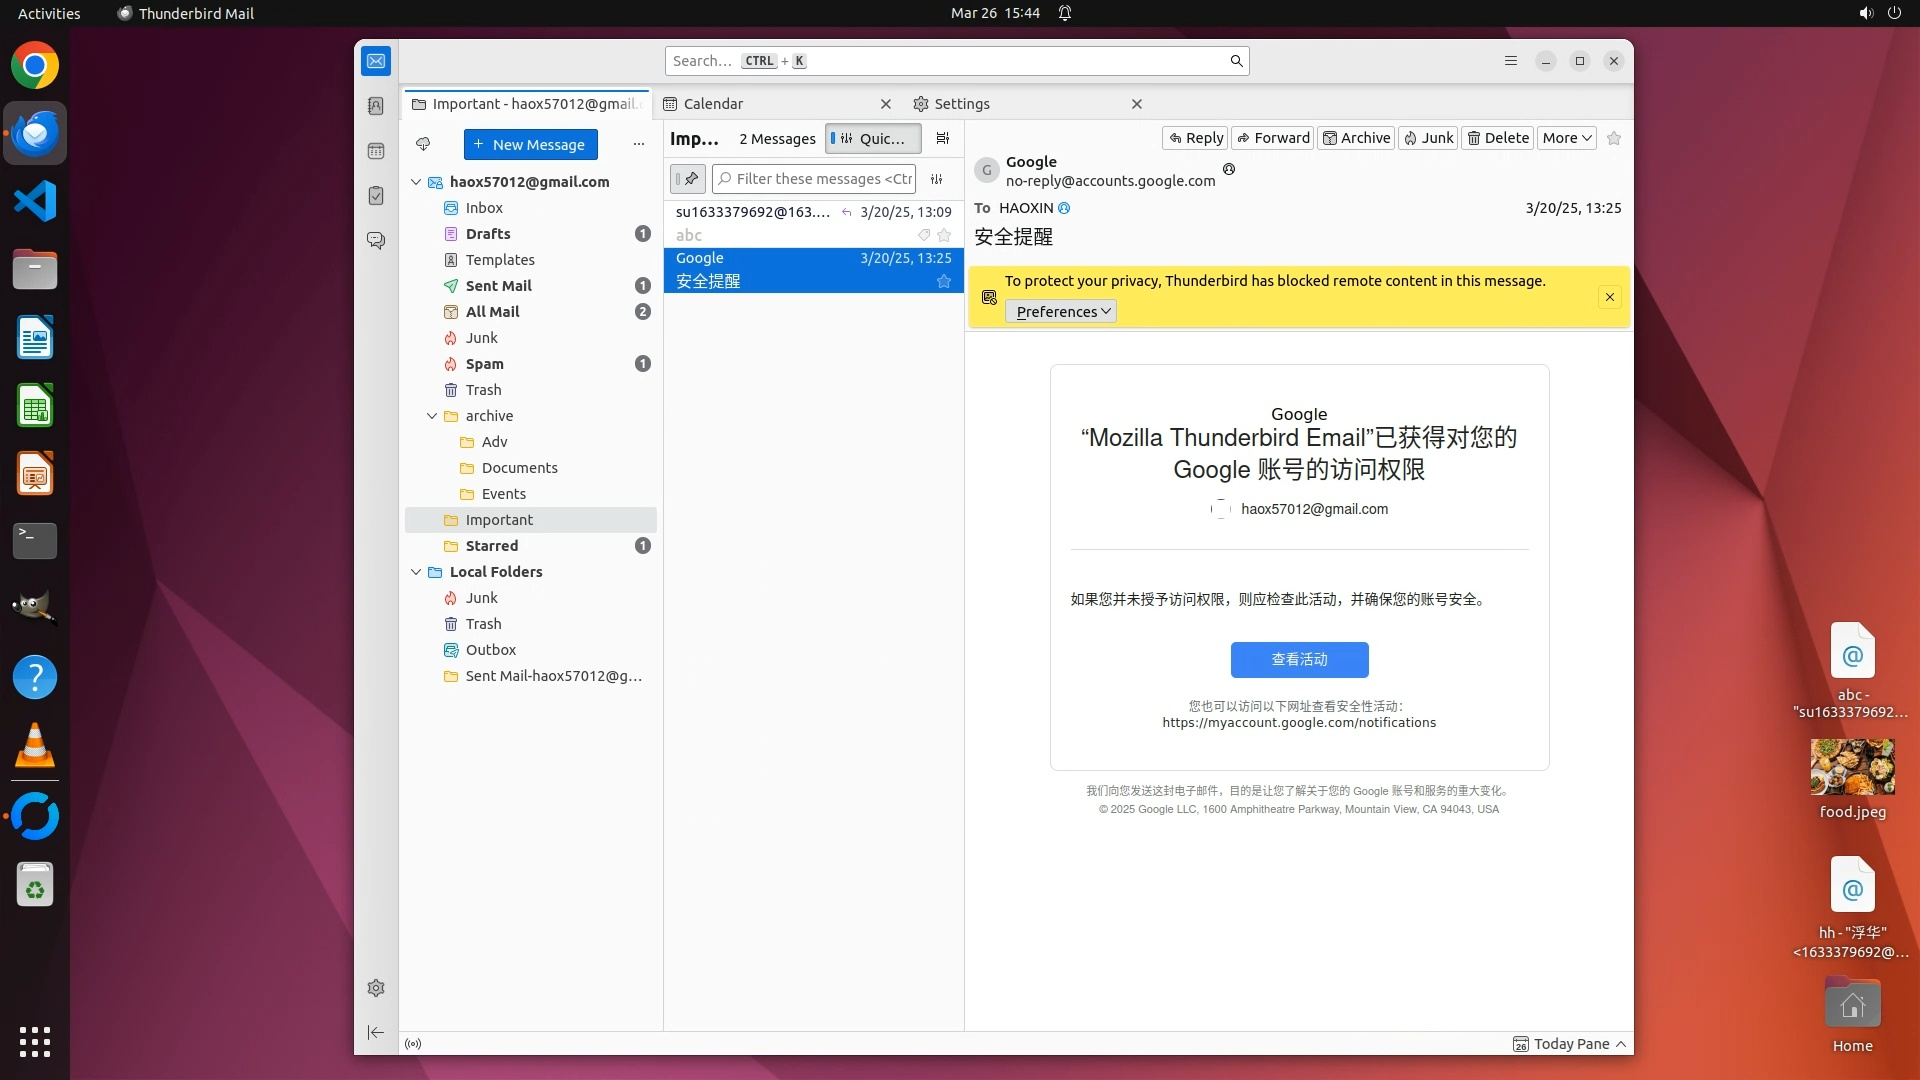Open the Tasks space icon
This screenshot has height=1080, width=1920.
(x=376, y=196)
